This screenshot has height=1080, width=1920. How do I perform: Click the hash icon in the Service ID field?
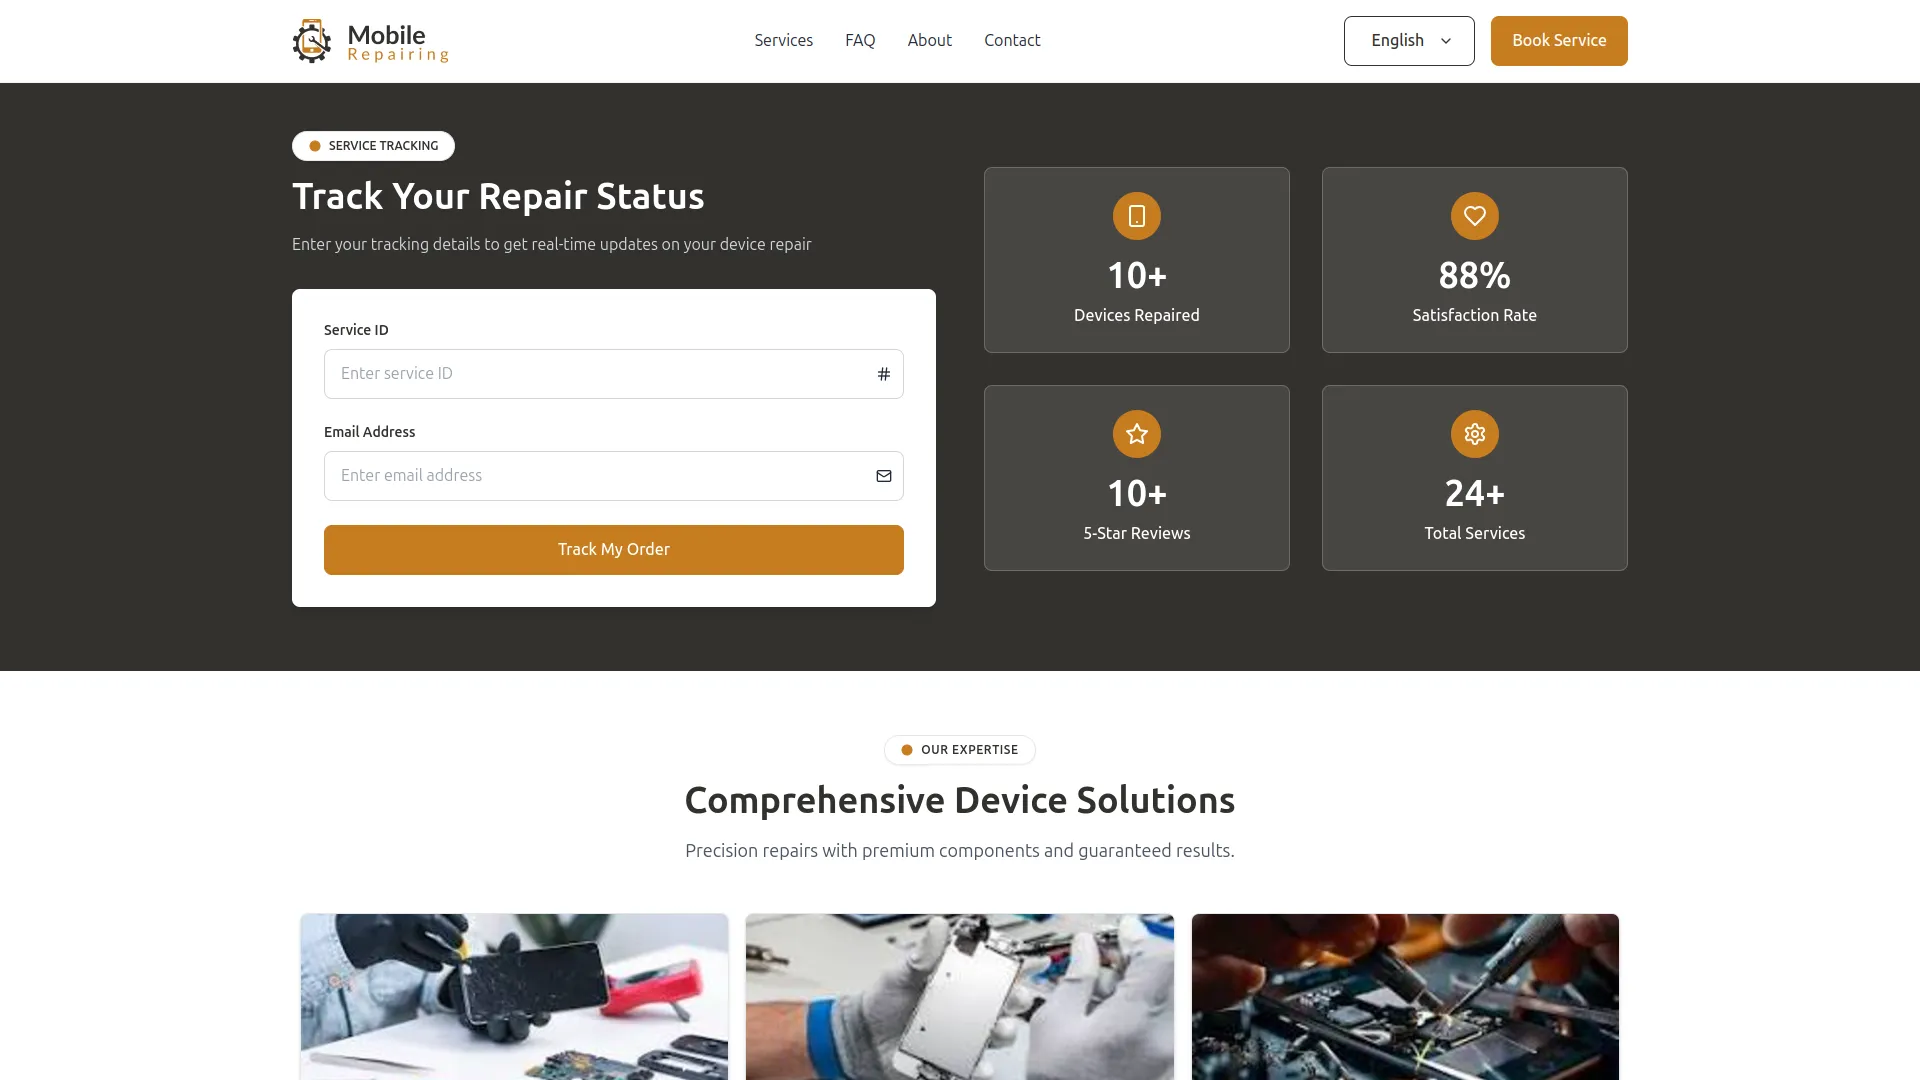click(884, 373)
